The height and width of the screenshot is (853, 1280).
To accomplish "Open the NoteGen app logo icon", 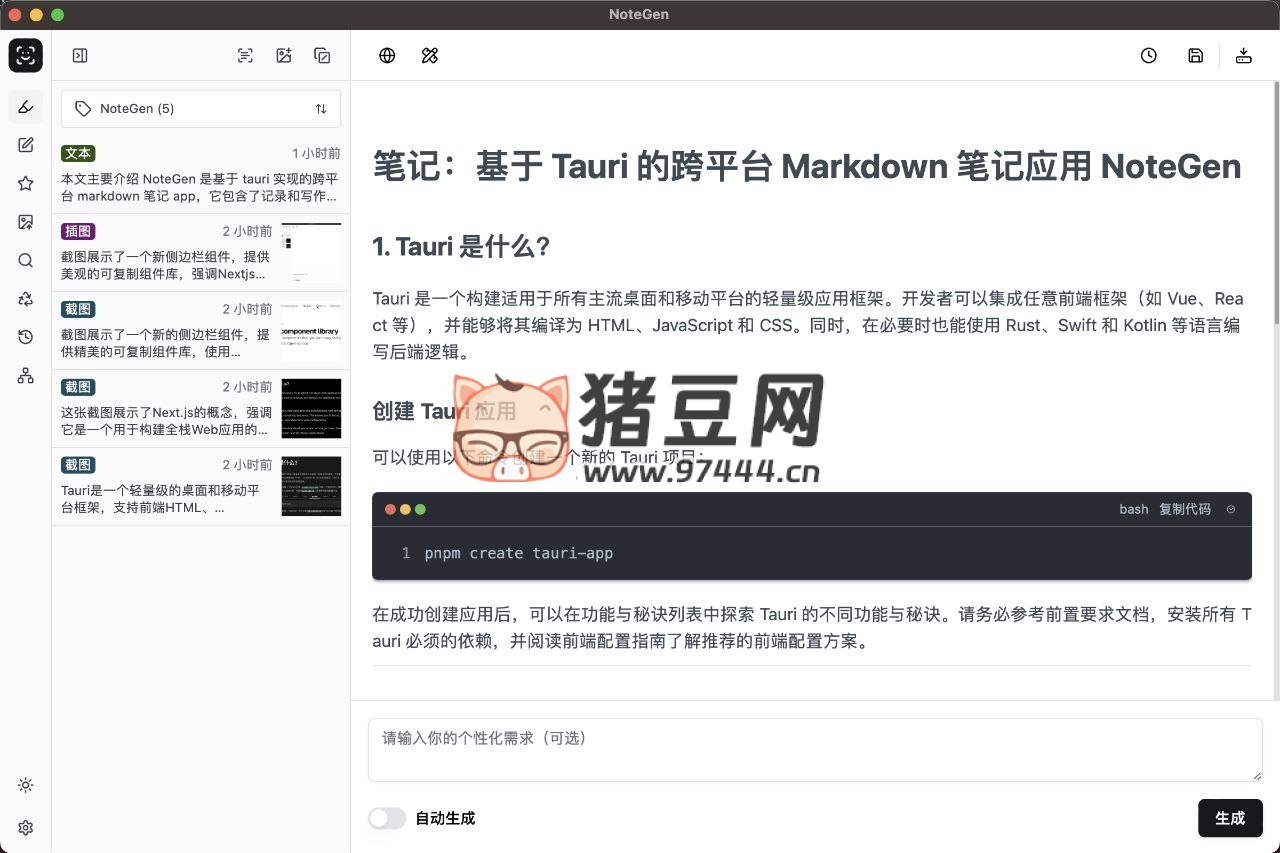I will (x=26, y=56).
